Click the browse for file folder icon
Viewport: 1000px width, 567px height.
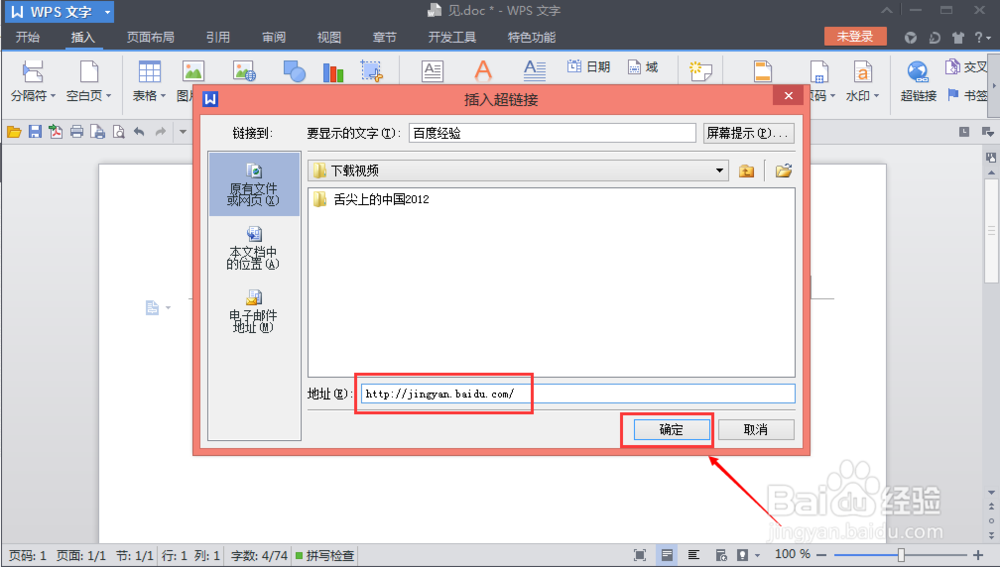(784, 171)
